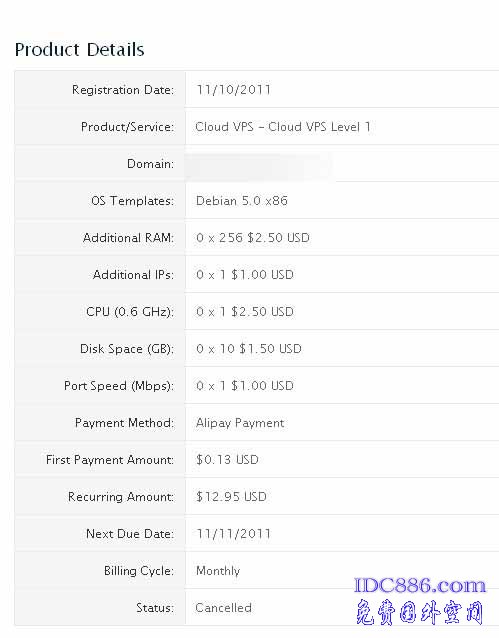
Task: Click the IDC886.com watermark logo
Action: tap(420, 586)
